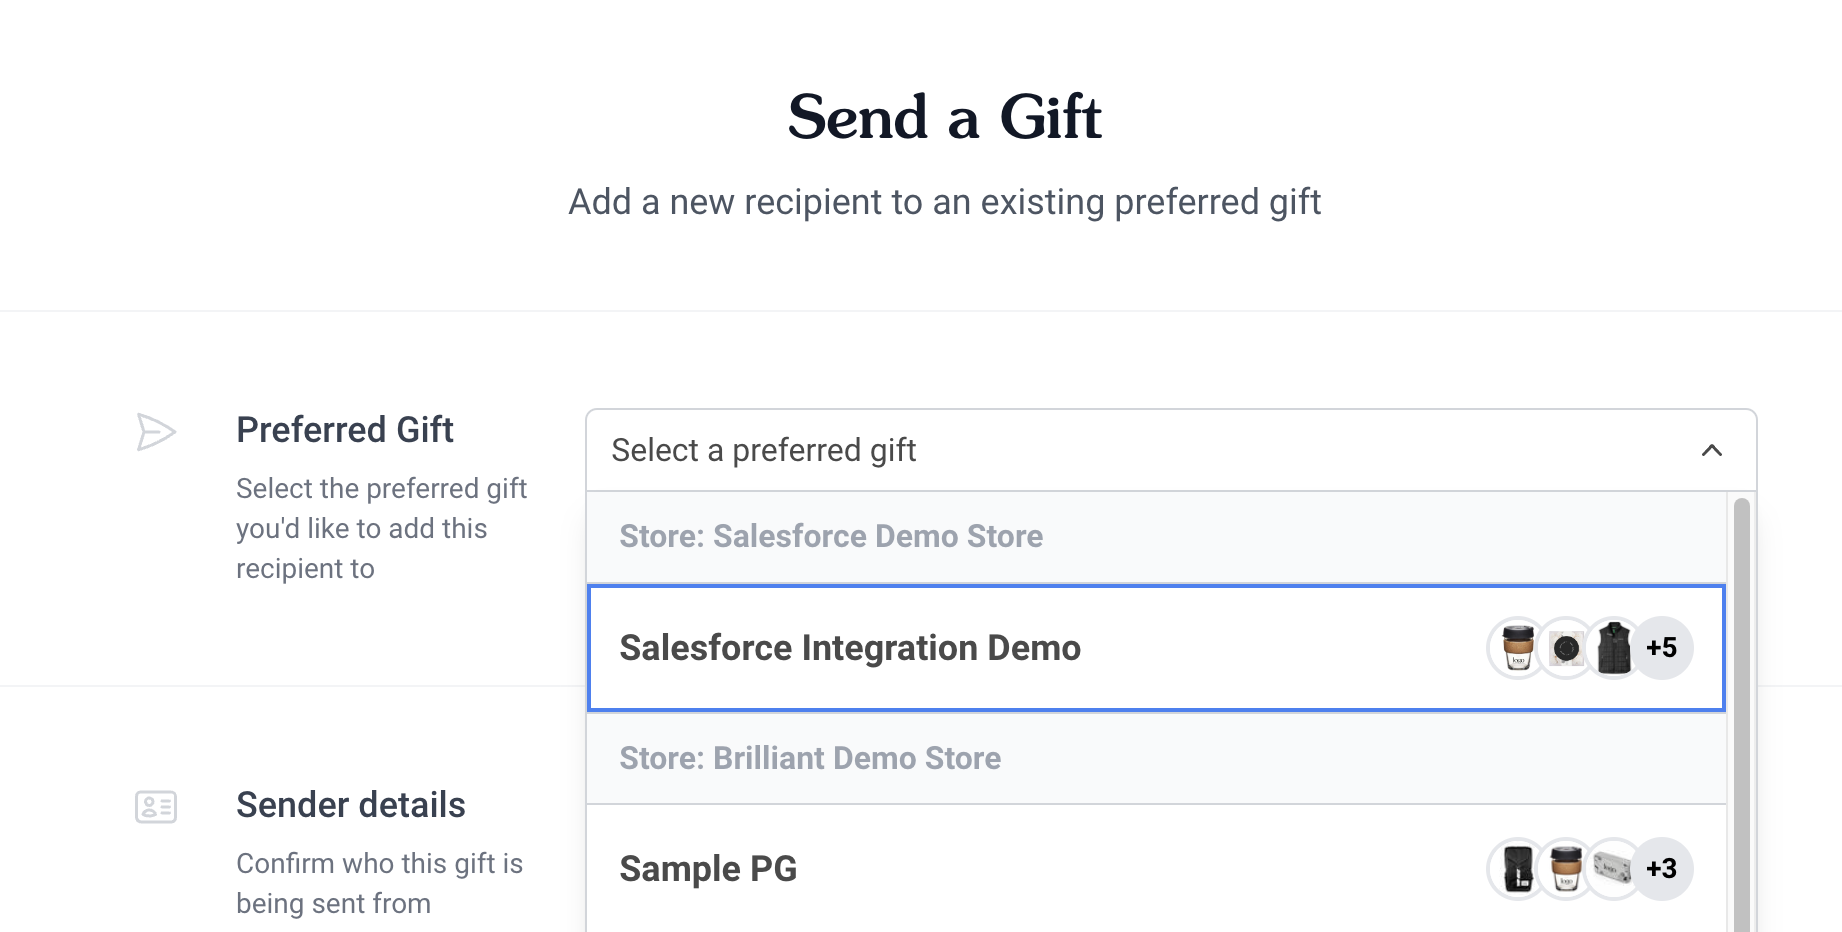This screenshot has height=932, width=1842.
Task: Click the dark round thumbnail in Salesforce Integration Demo
Action: coord(1566,648)
